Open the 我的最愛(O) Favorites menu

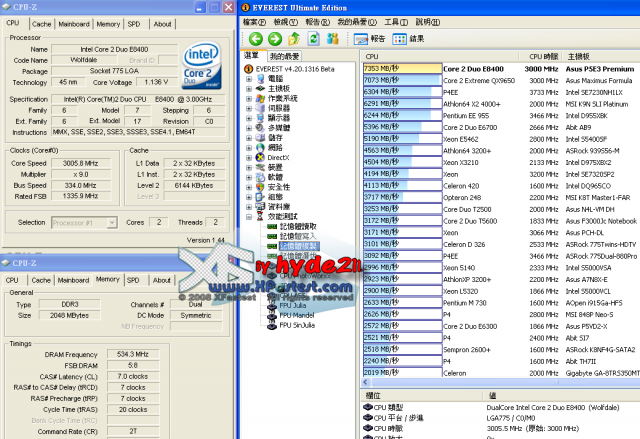pyautogui.click(x=357, y=22)
